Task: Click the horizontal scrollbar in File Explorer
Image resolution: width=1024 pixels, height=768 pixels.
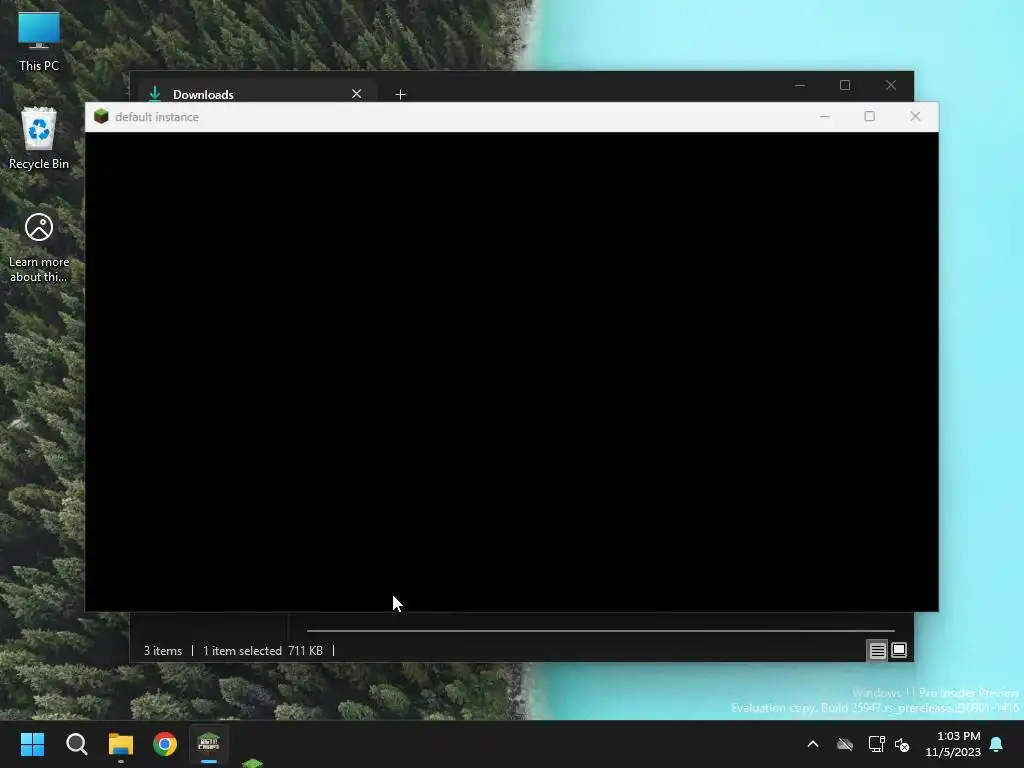Action: tap(601, 631)
